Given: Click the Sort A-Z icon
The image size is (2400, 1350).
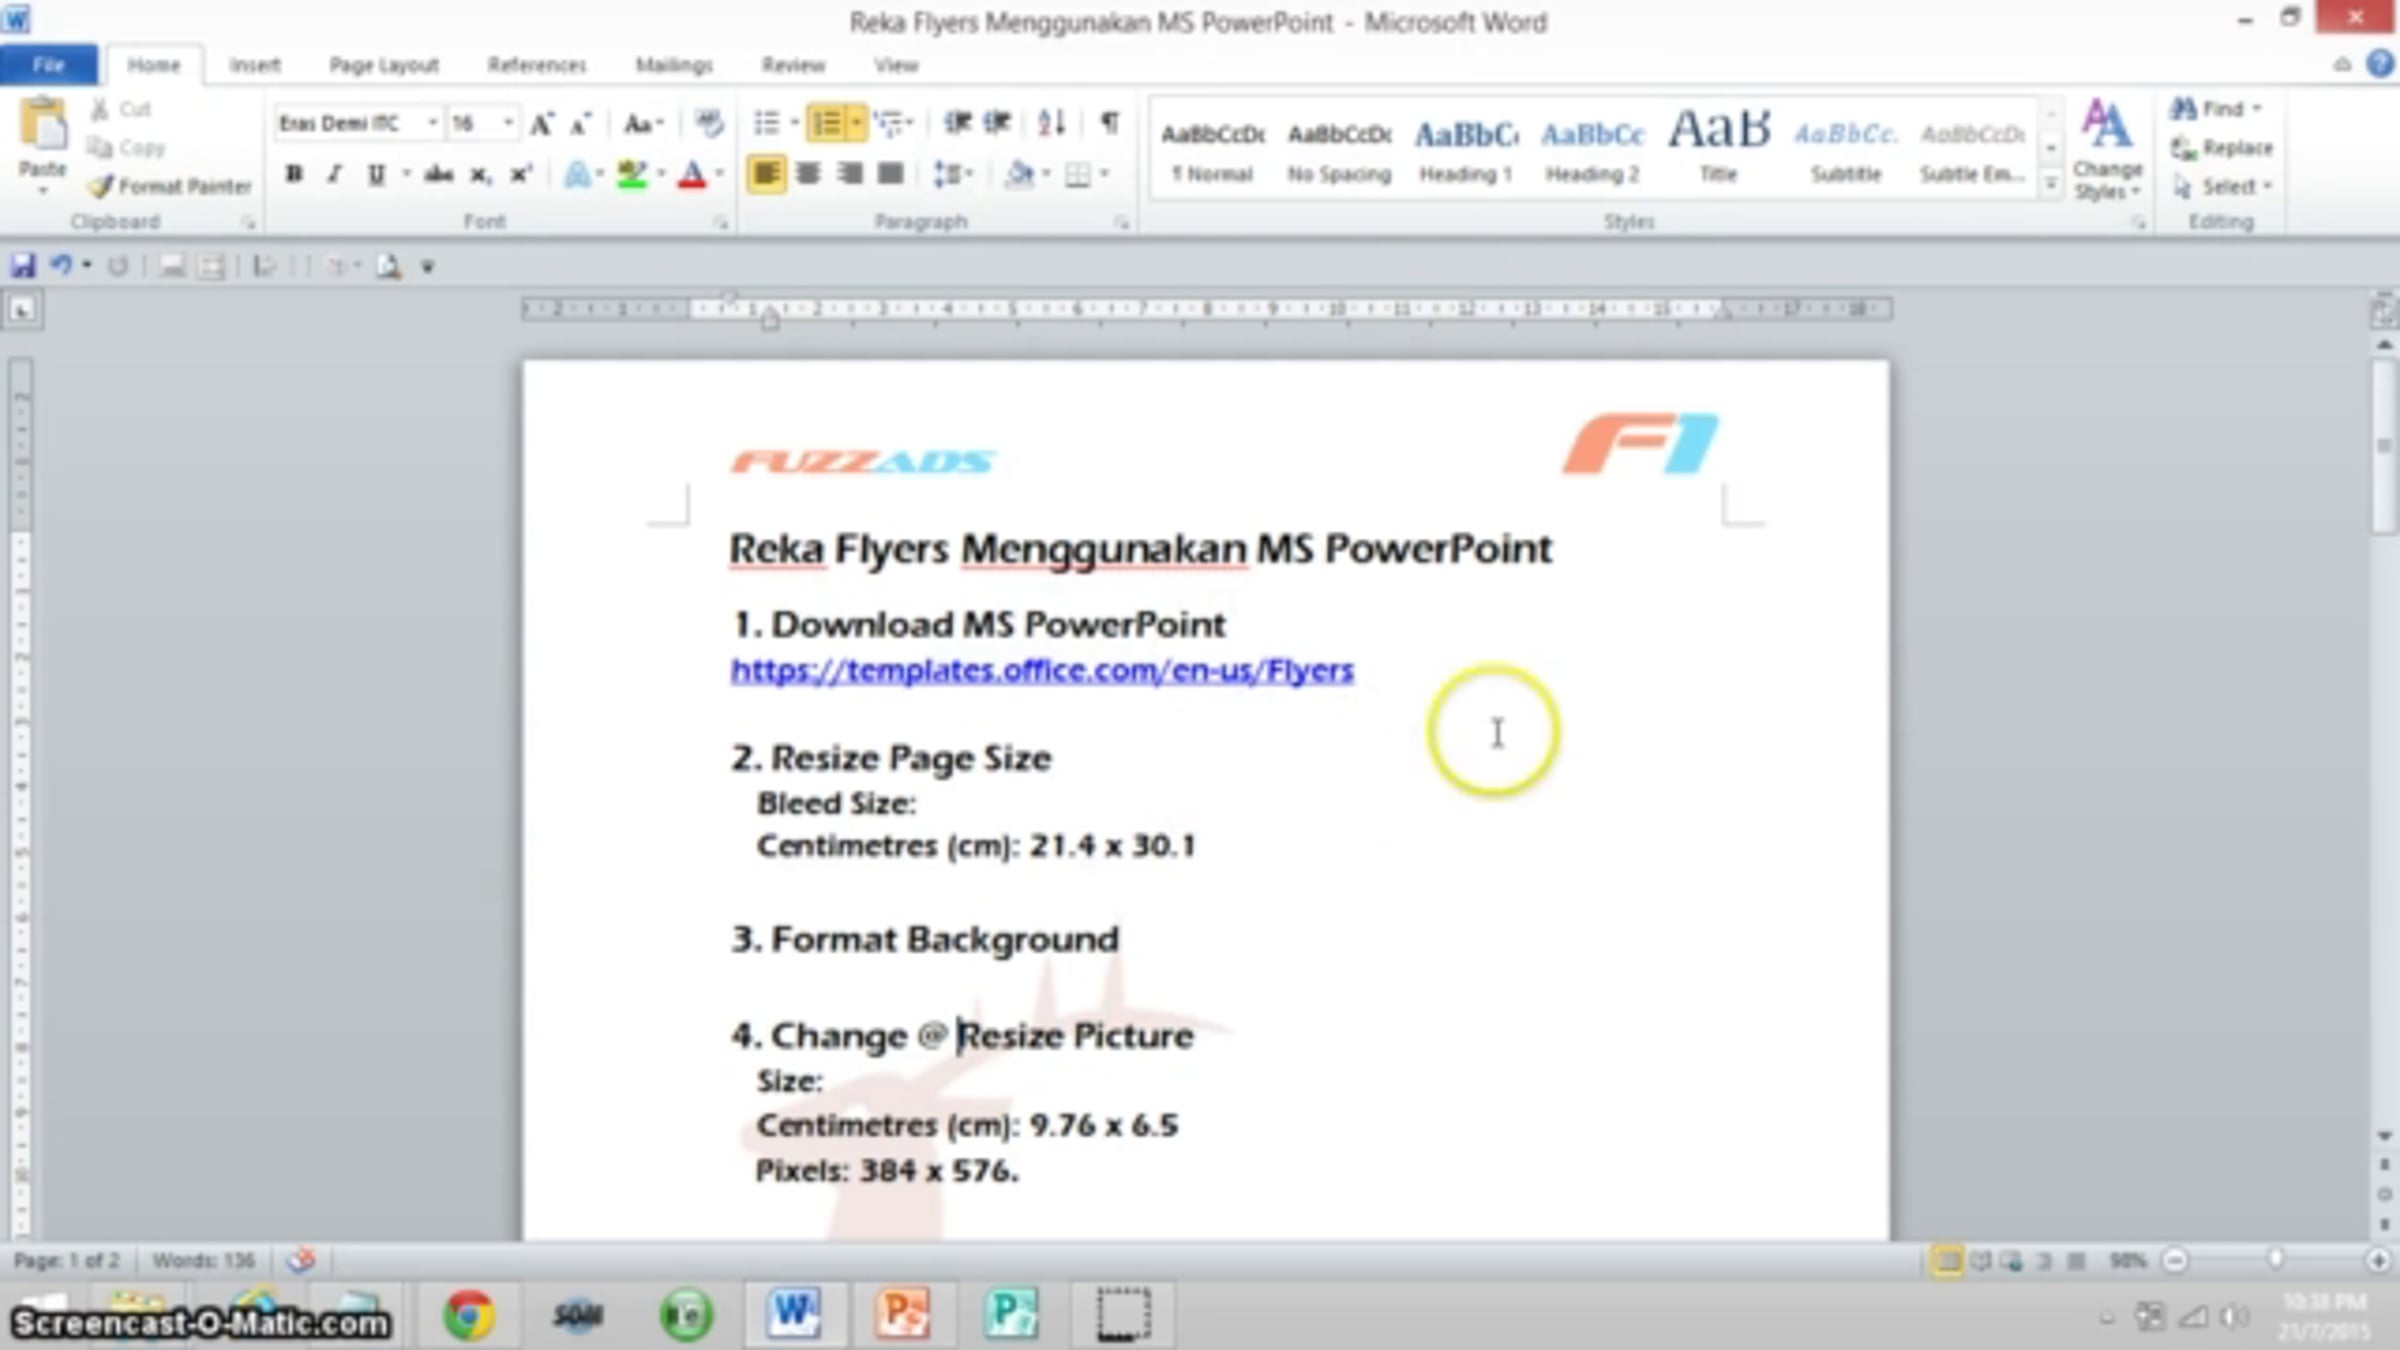Looking at the screenshot, I should click(1051, 123).
